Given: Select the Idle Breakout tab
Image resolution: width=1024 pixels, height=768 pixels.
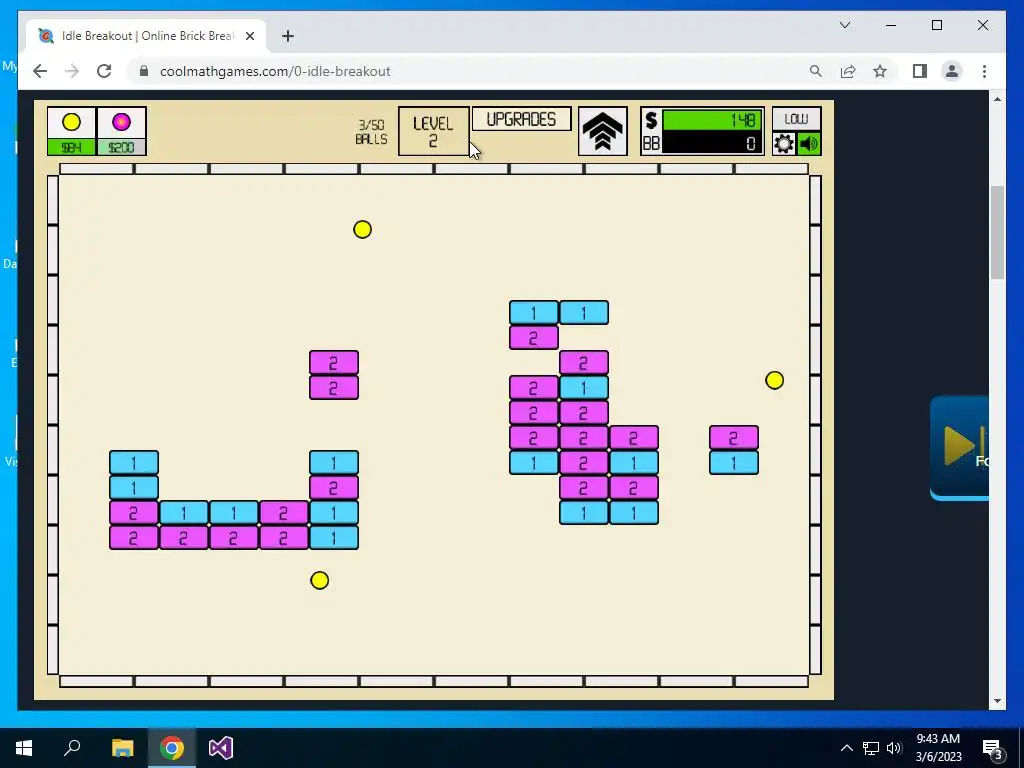Looking at the screenshot, I should [146, 36].
